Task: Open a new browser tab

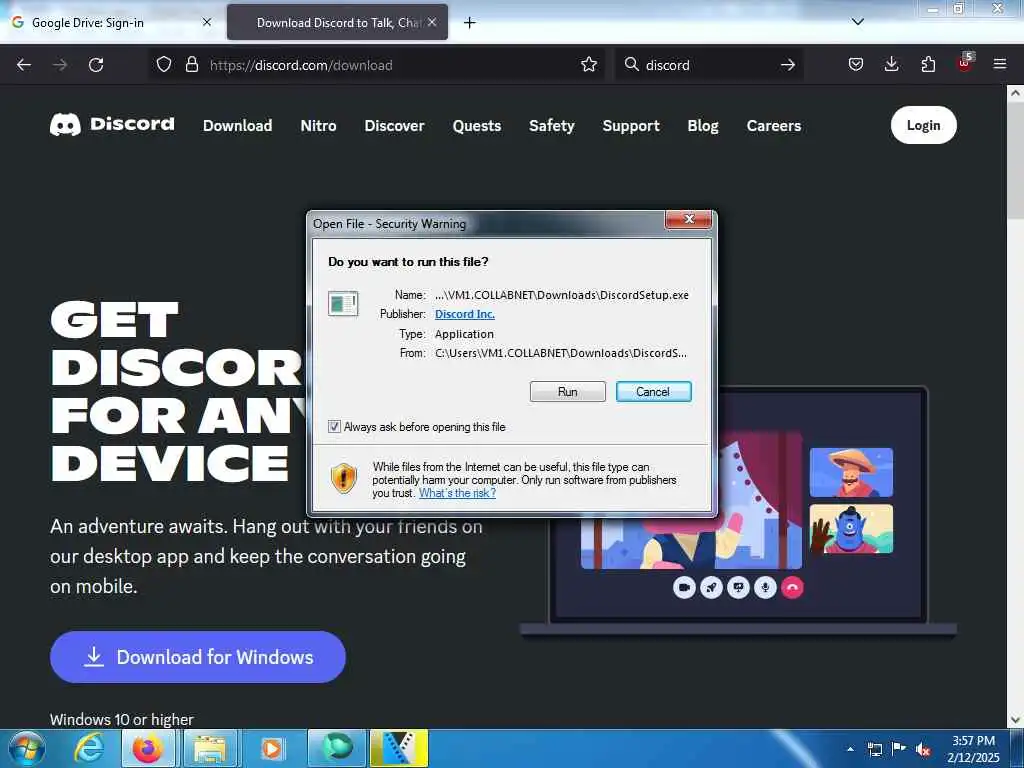Action: (x=470, y=23)
